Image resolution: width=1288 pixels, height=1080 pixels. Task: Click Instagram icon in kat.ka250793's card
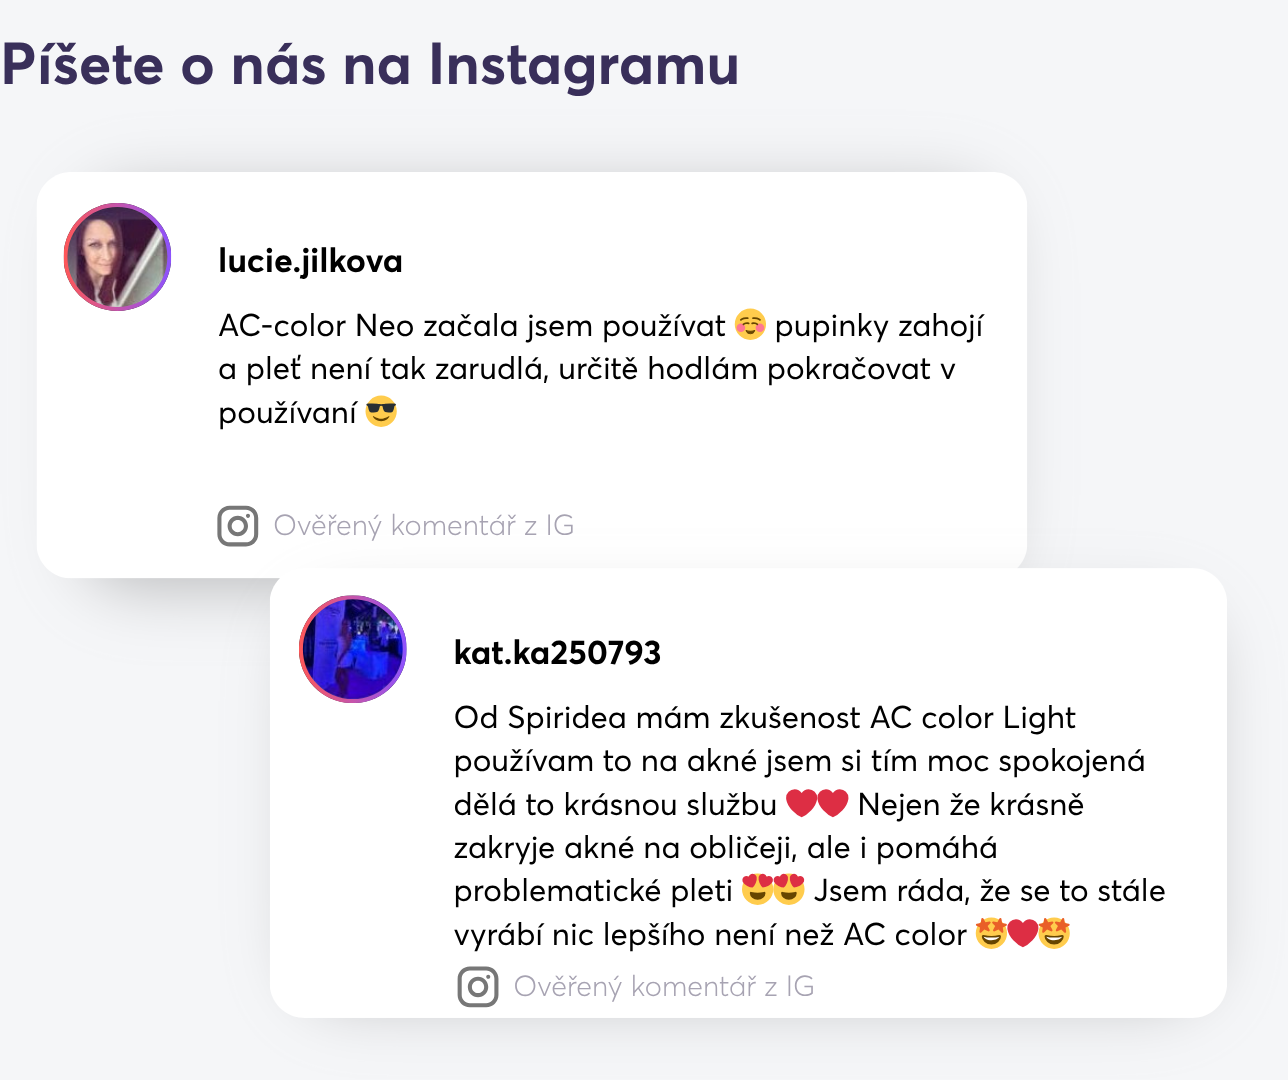click(x=478, y=987)
